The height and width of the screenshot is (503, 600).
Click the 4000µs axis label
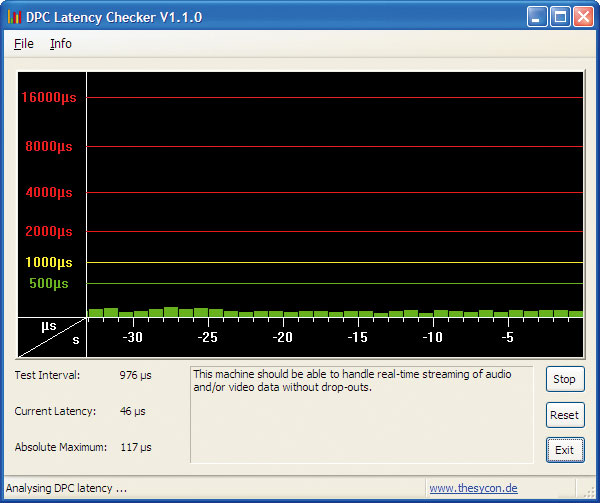pos(49,192)
